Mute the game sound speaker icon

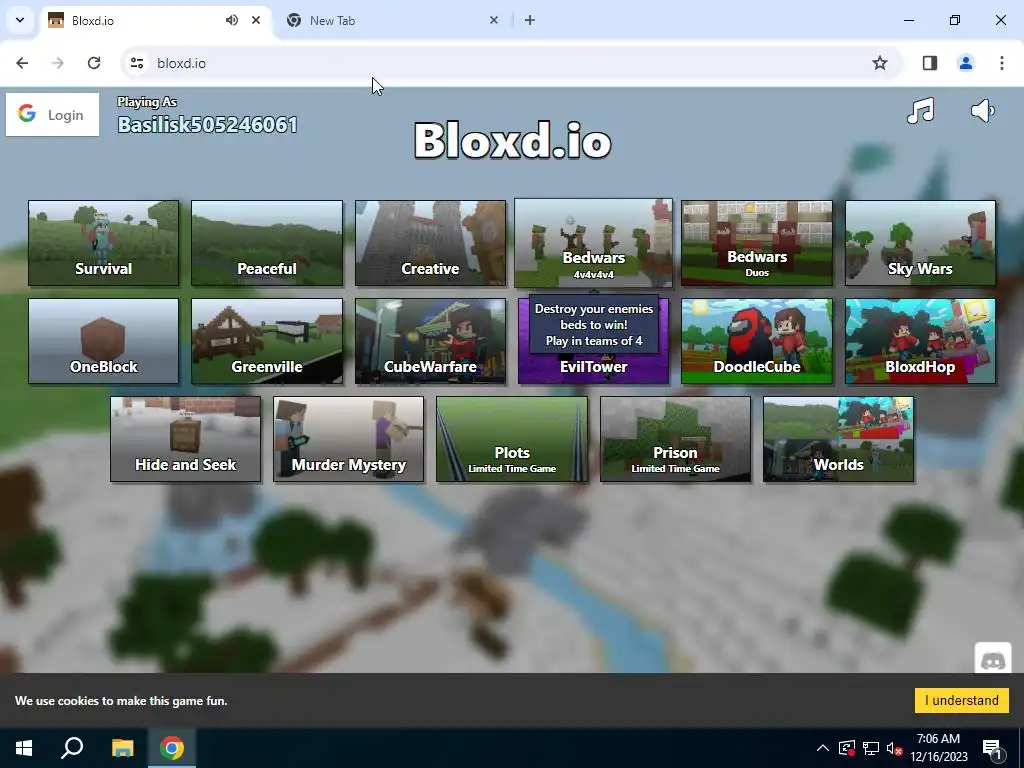[x=982, y=111]
